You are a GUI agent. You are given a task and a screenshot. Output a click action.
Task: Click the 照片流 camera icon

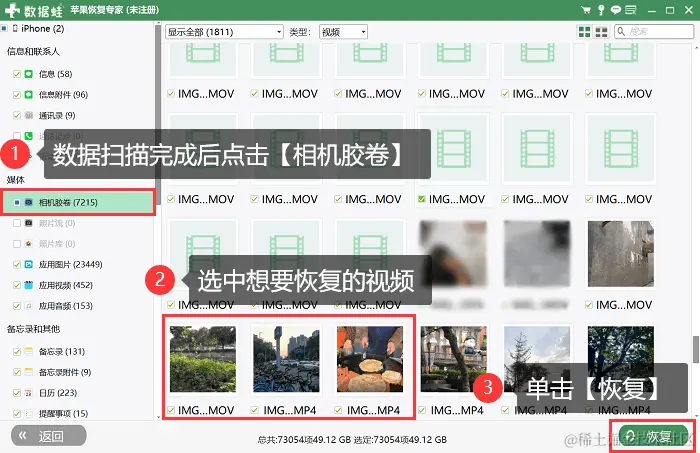click(29, 223)
